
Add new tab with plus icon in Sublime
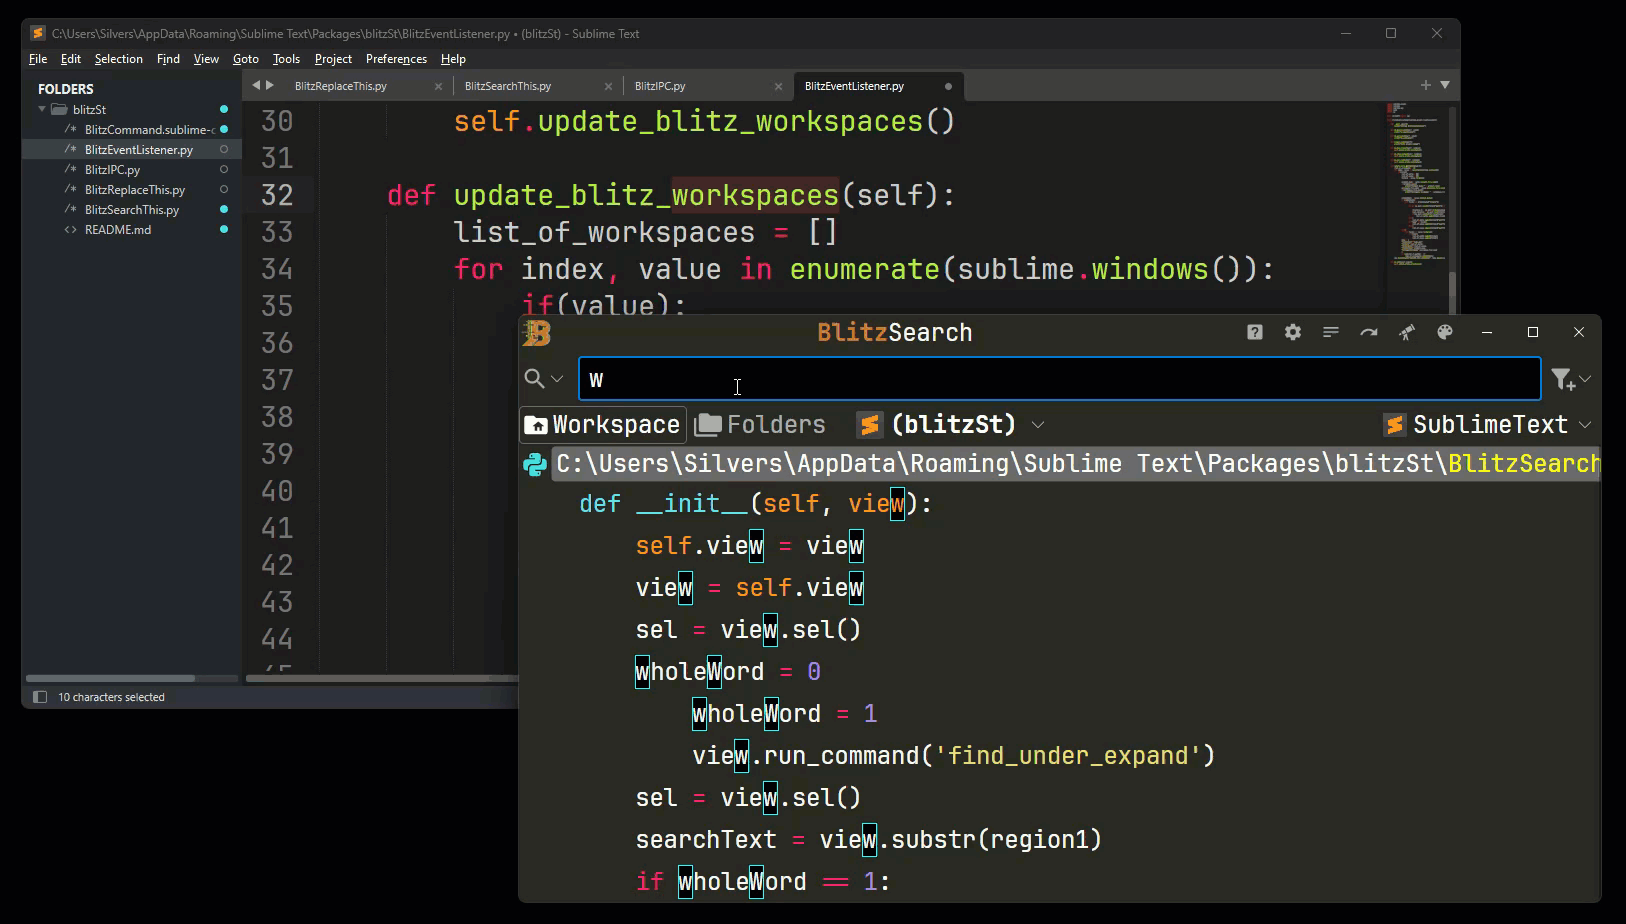coord(1425,85)
